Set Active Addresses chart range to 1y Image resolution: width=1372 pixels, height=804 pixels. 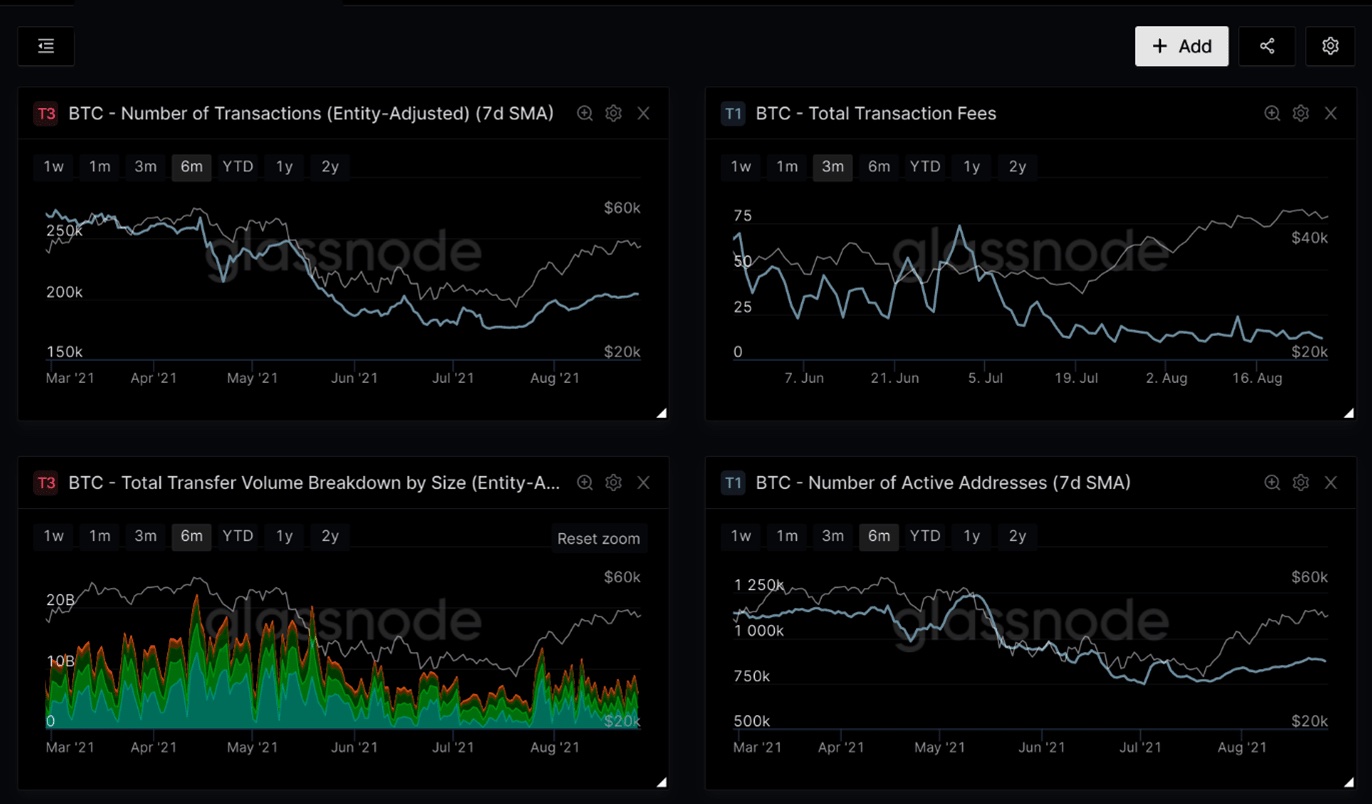(971, 536)
